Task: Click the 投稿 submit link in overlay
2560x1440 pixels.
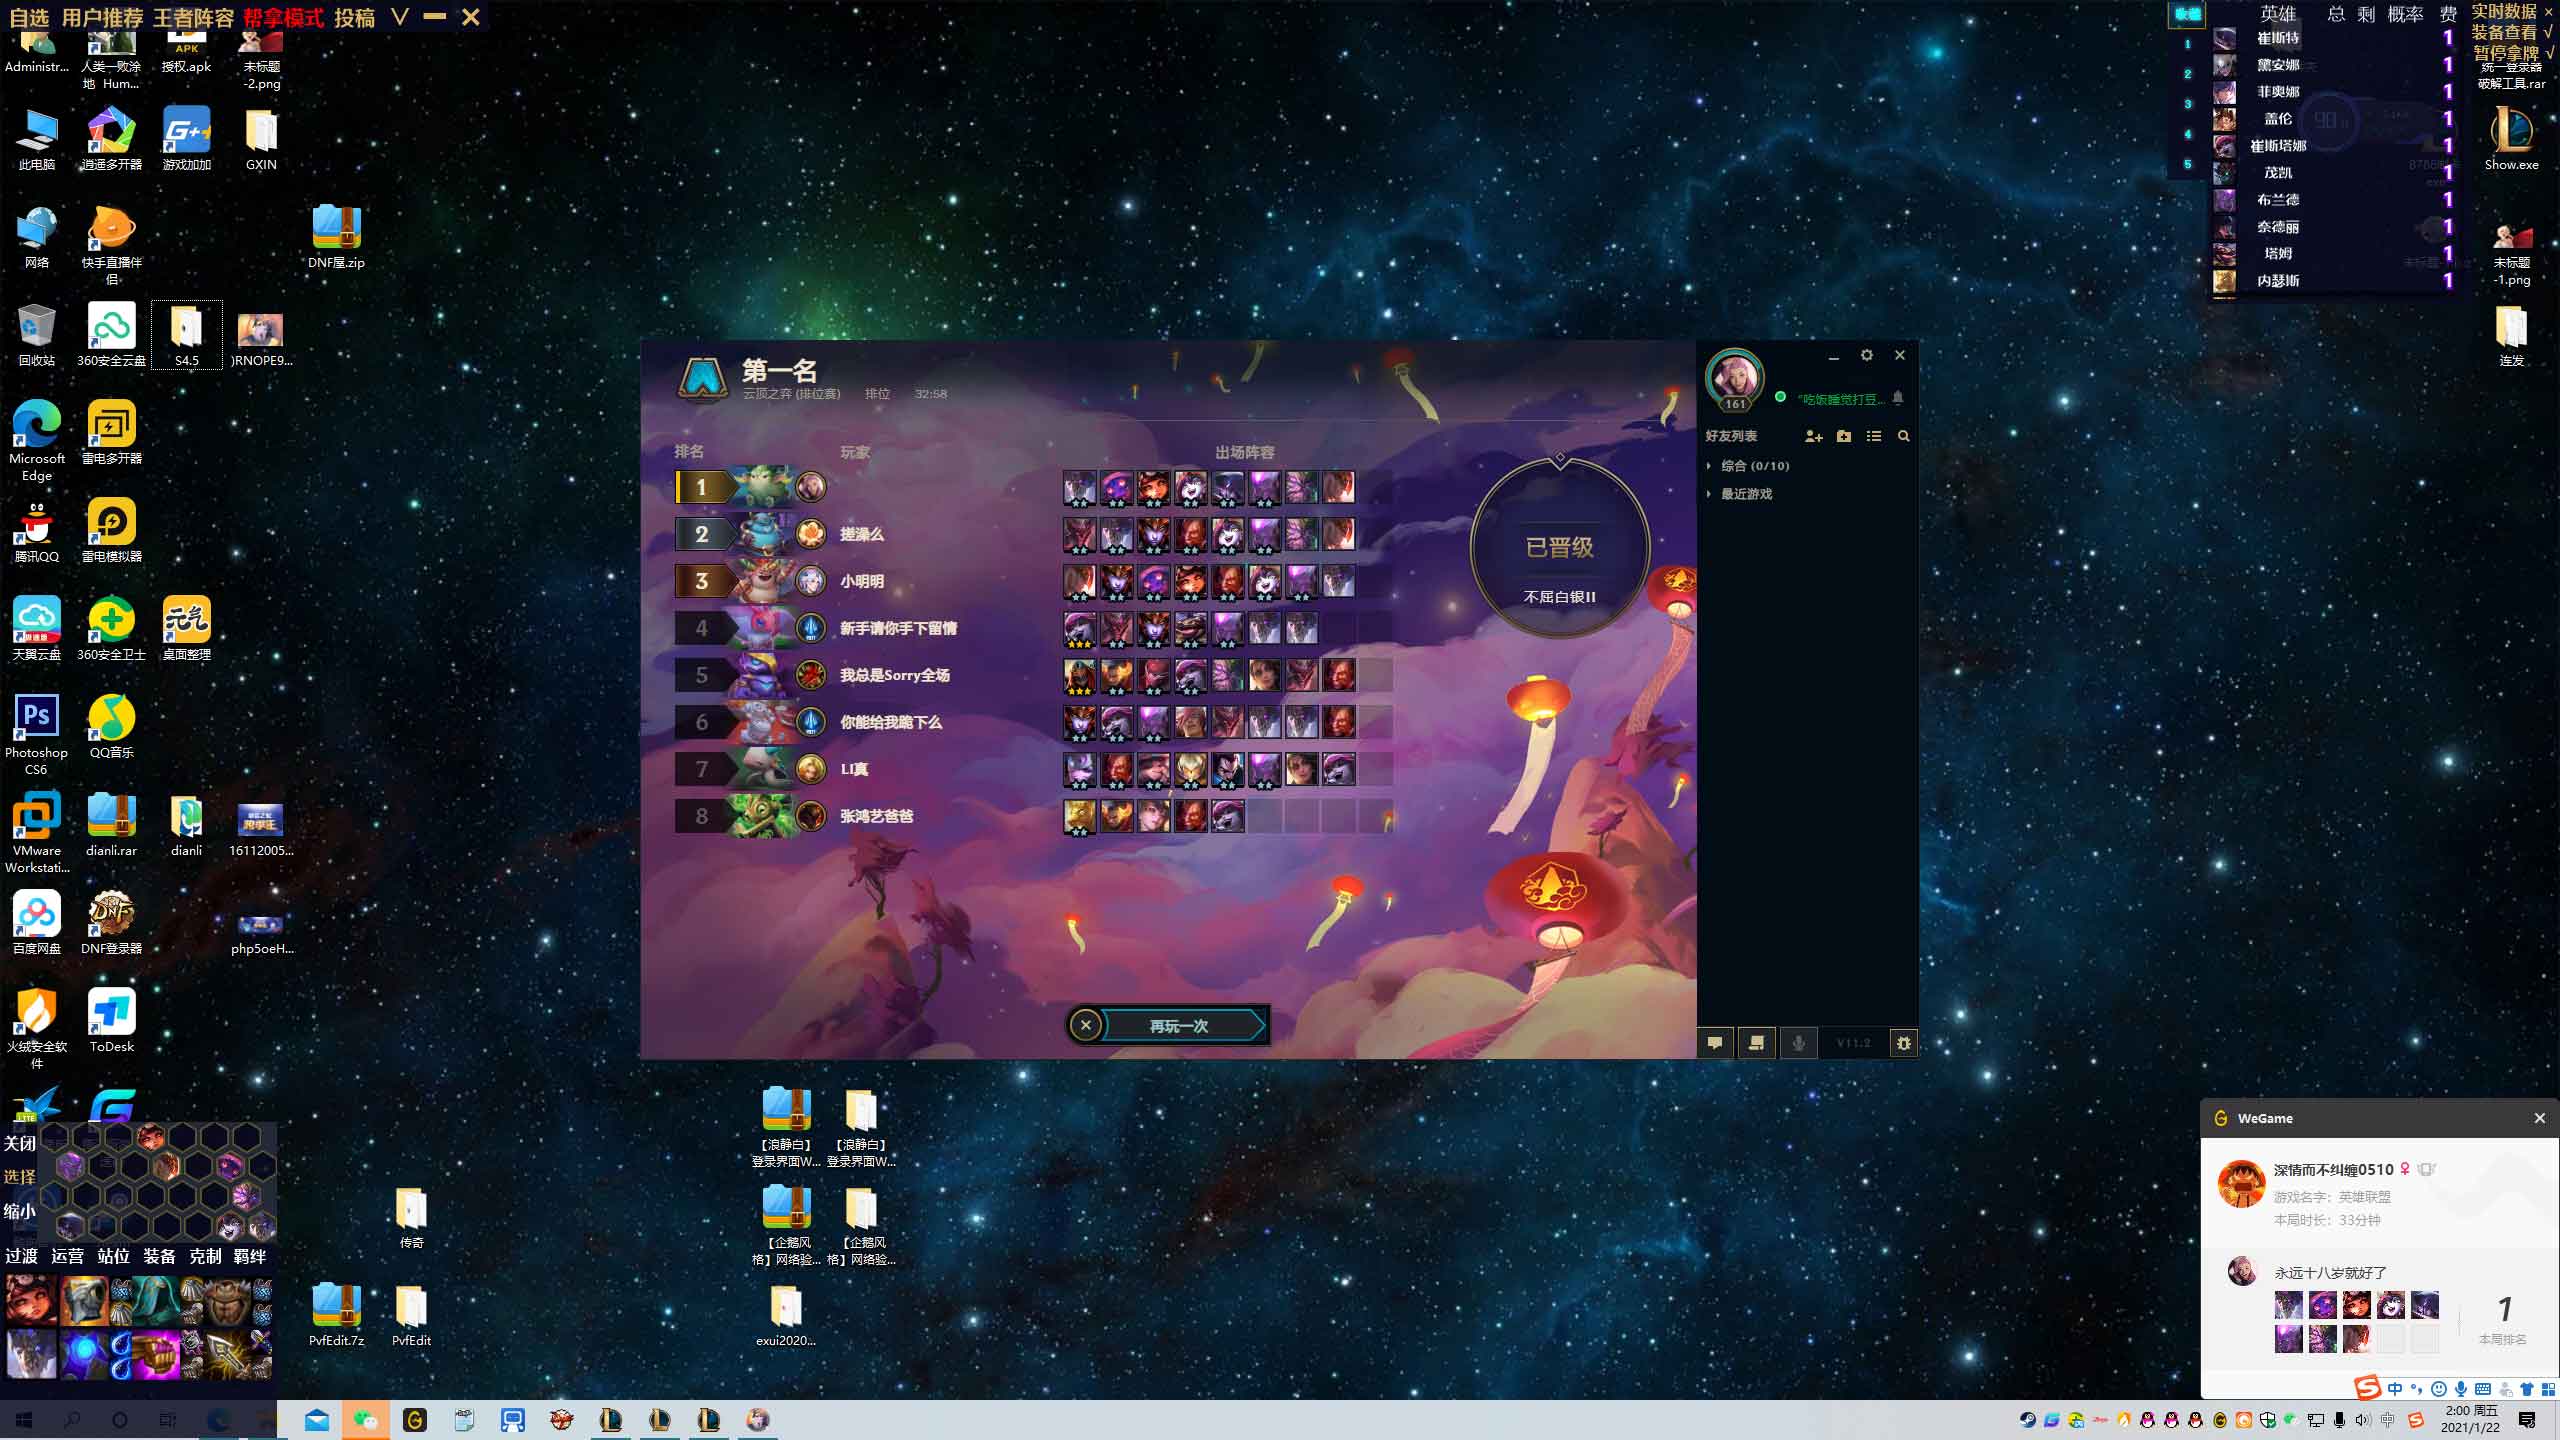Action: tap(355, 18)
